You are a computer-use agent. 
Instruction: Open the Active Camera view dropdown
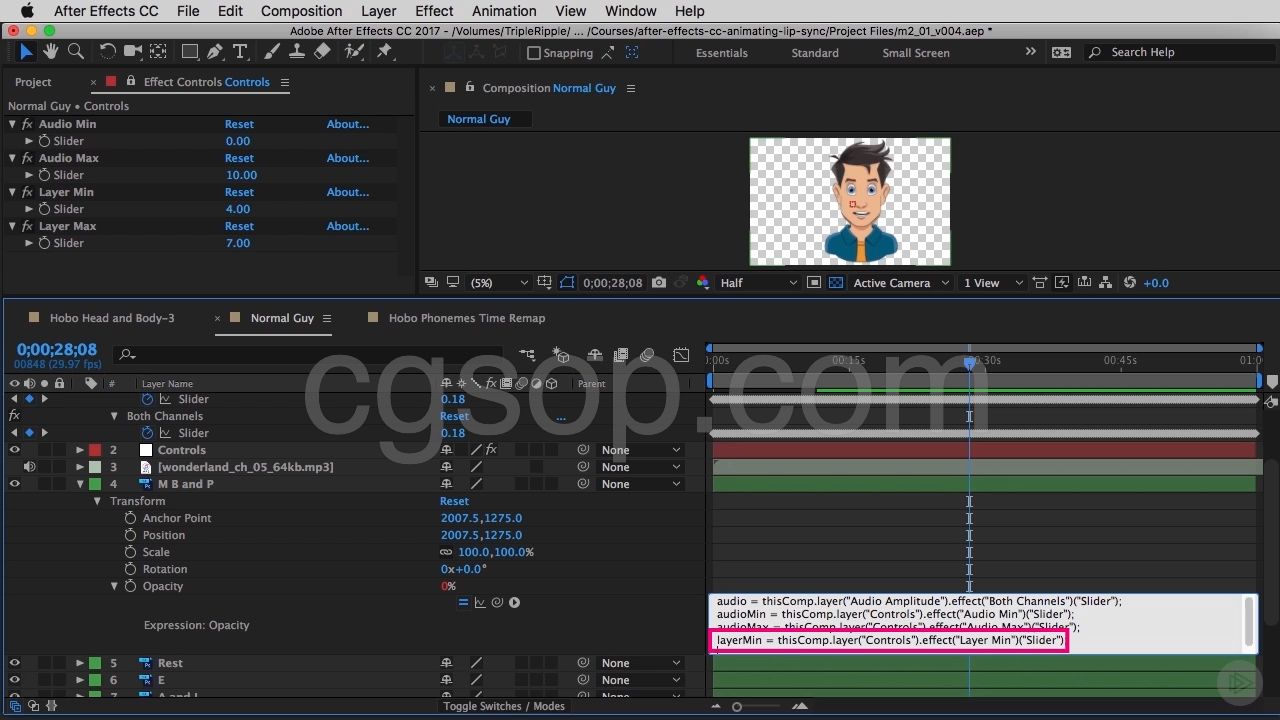(900, 283)
